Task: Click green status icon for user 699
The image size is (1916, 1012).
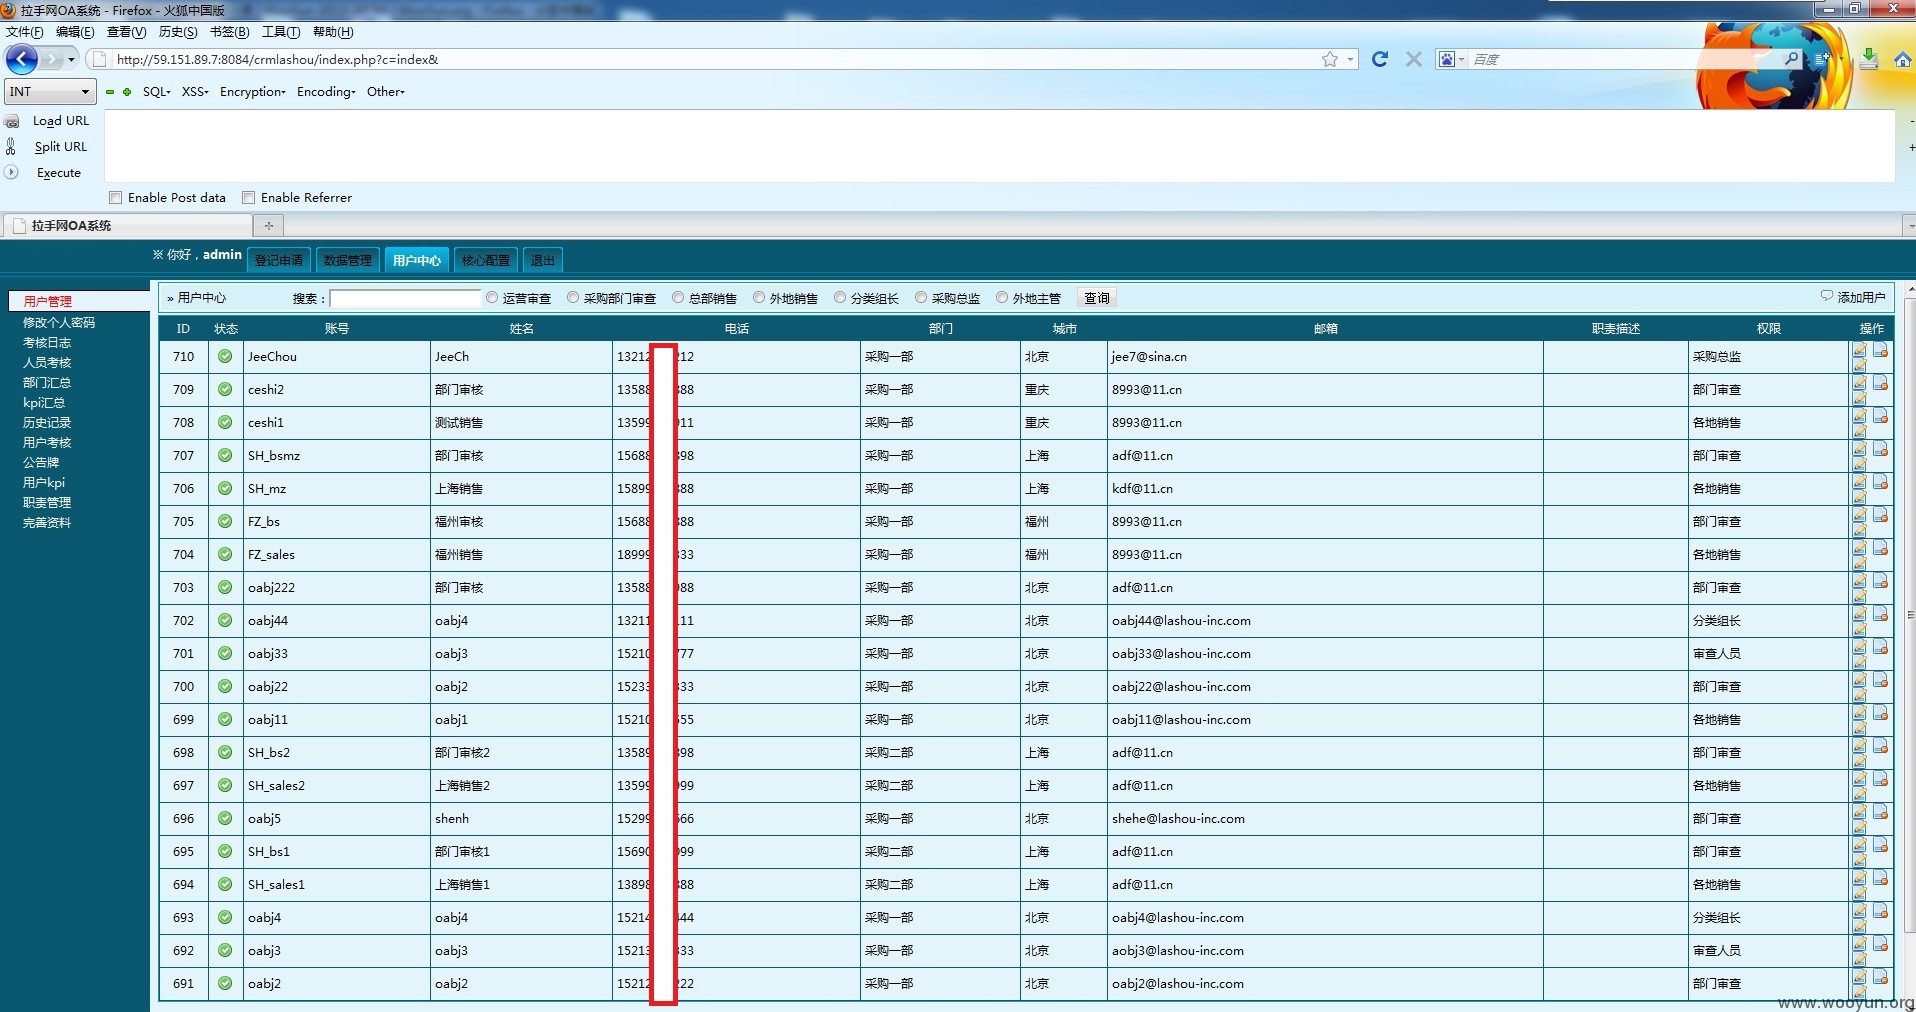Action: point(225,719)
